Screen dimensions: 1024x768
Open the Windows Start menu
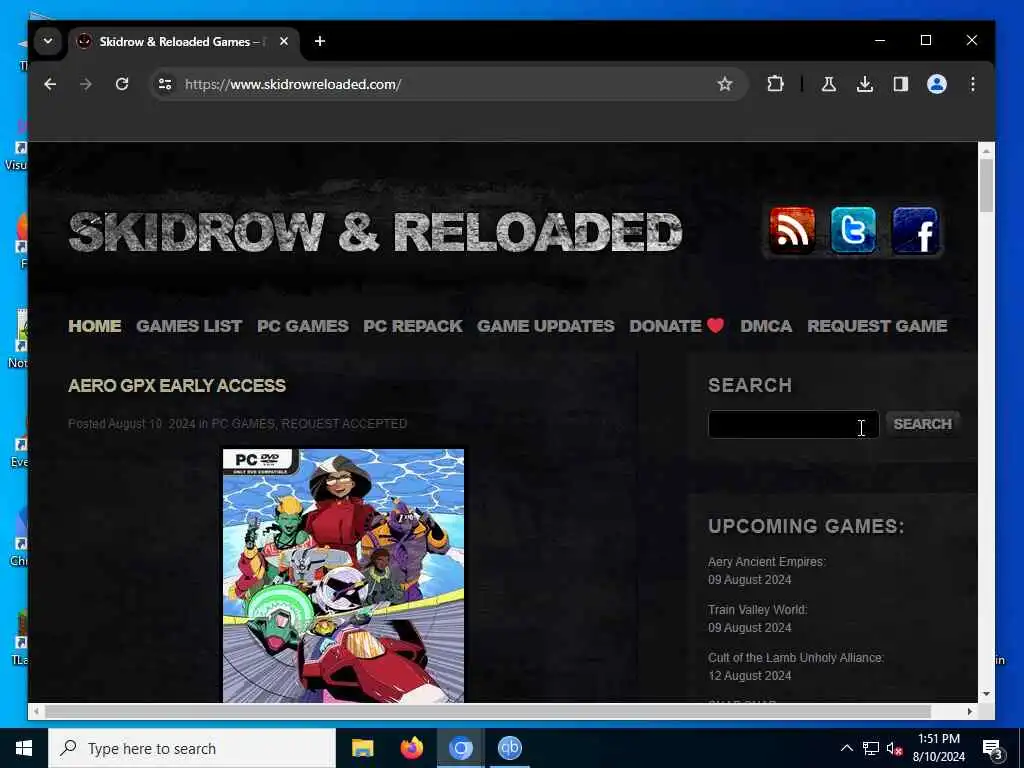(24, 748)
